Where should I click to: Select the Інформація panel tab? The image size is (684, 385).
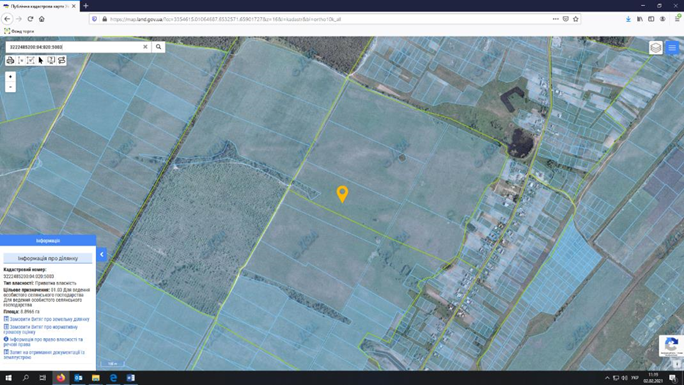tap(48, 240)
